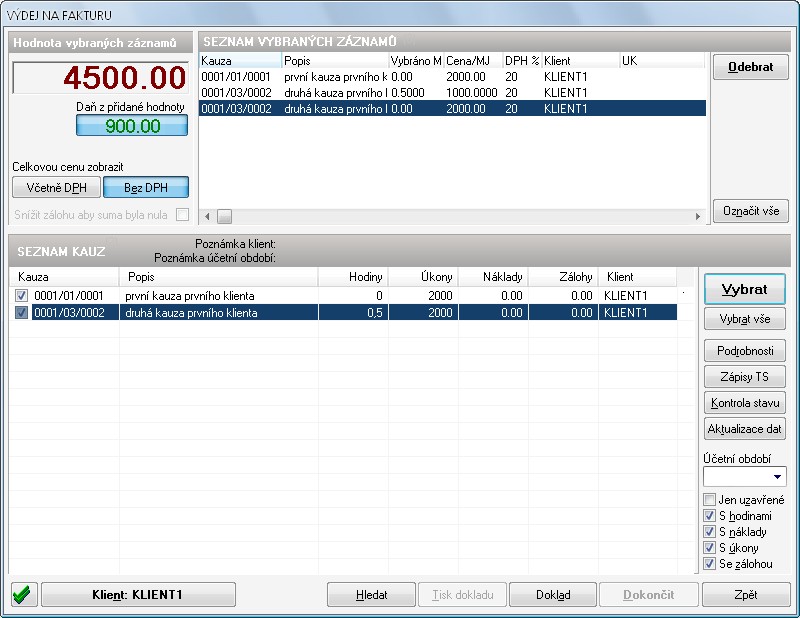Click the Hledat button
Screen dimensions: 800x618
371,595
